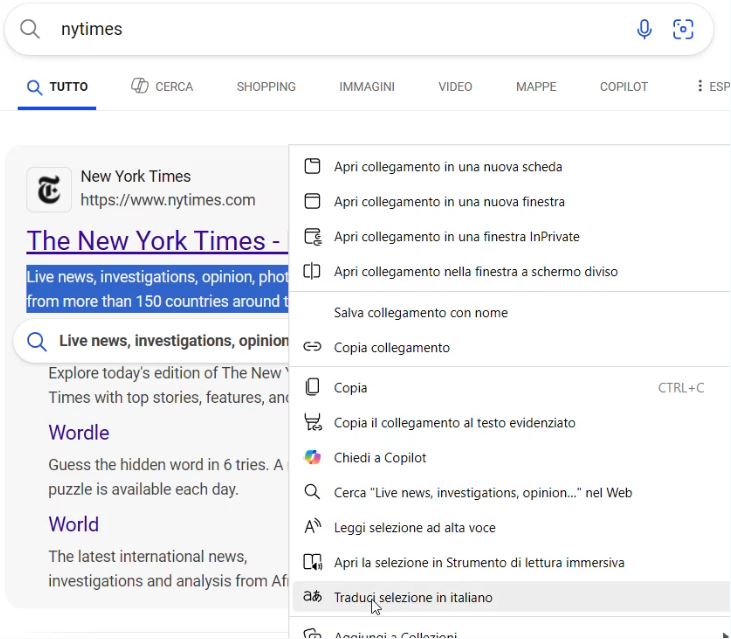The width and height of the screenshot is (731, 639).
Task: Open the COPILOT tab
Action: tap(624, 87)
